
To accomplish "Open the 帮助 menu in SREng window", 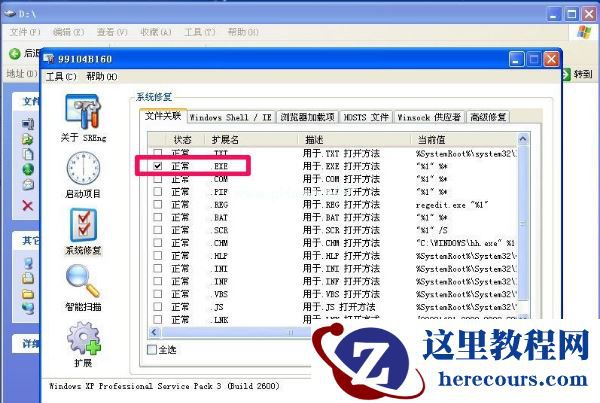I will click(102, 77).
